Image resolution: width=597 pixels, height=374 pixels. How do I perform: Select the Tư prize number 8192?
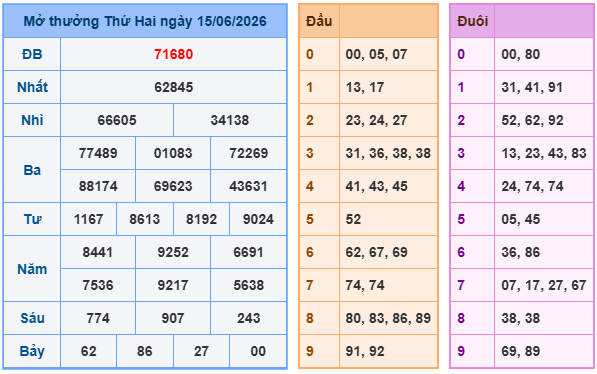[x=201, y=219]
